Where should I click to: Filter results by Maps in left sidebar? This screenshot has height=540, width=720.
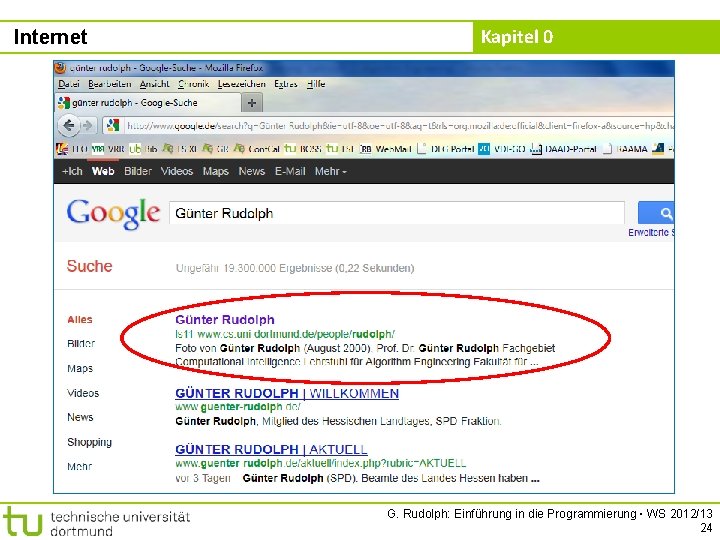pos(80,369)
